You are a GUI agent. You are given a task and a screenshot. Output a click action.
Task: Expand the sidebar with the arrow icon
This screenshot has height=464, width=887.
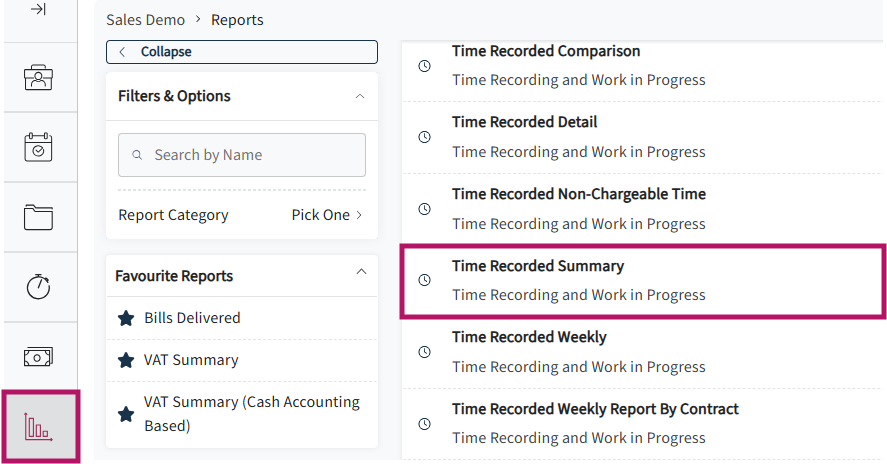tap(38, 9)
